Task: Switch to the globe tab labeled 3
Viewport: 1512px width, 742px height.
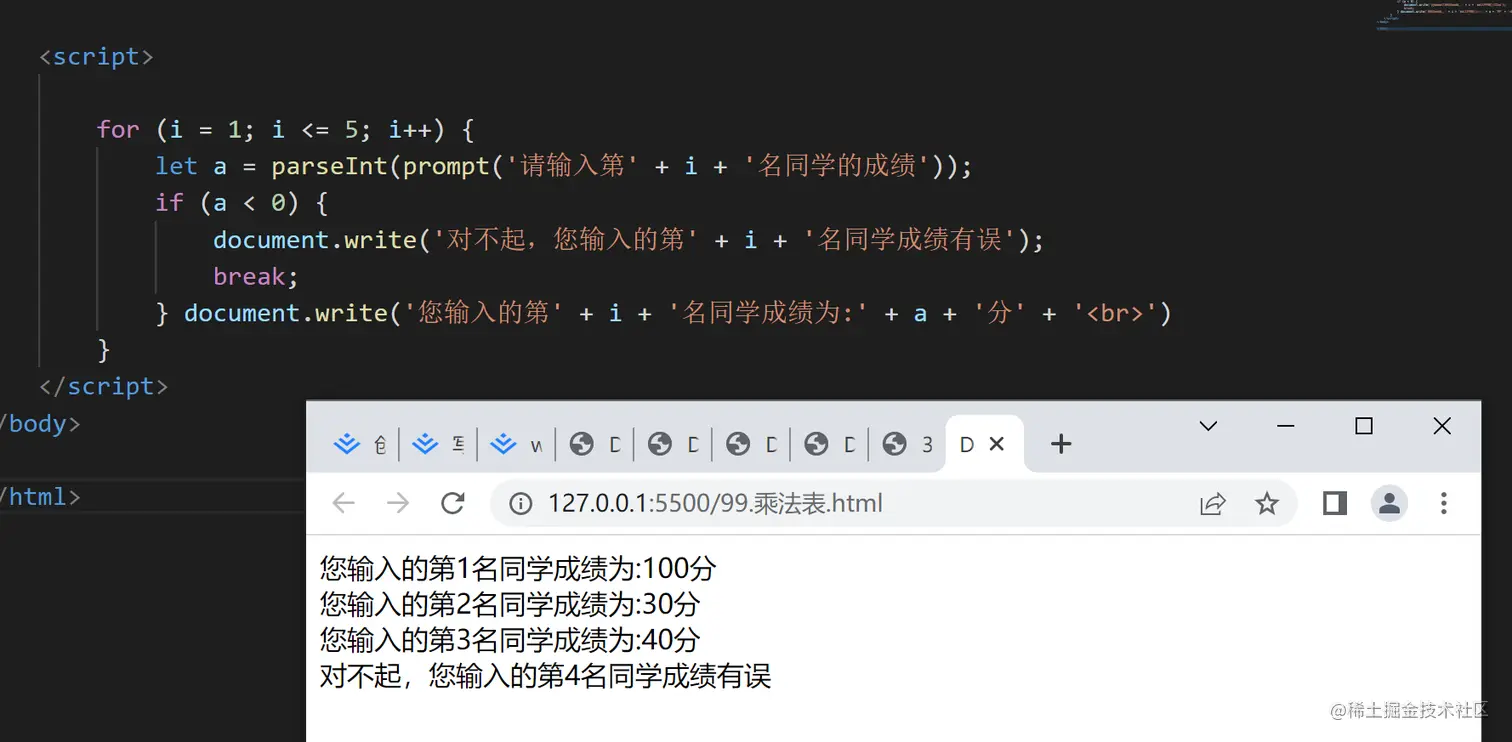Action: [x=908, y=444]
